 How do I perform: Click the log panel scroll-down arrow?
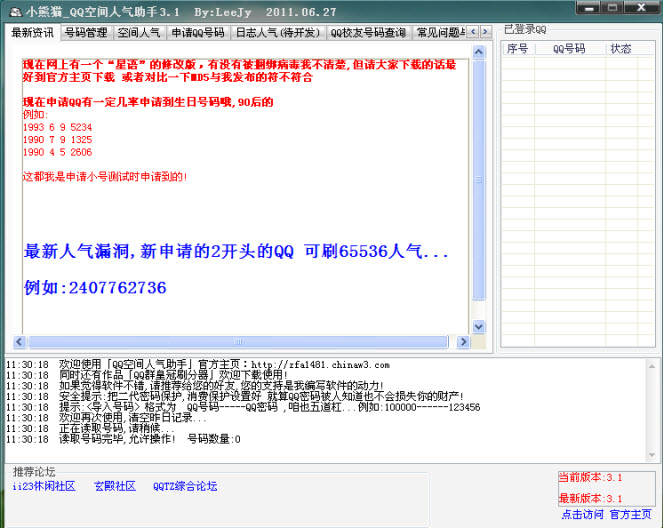coord(652,455)
